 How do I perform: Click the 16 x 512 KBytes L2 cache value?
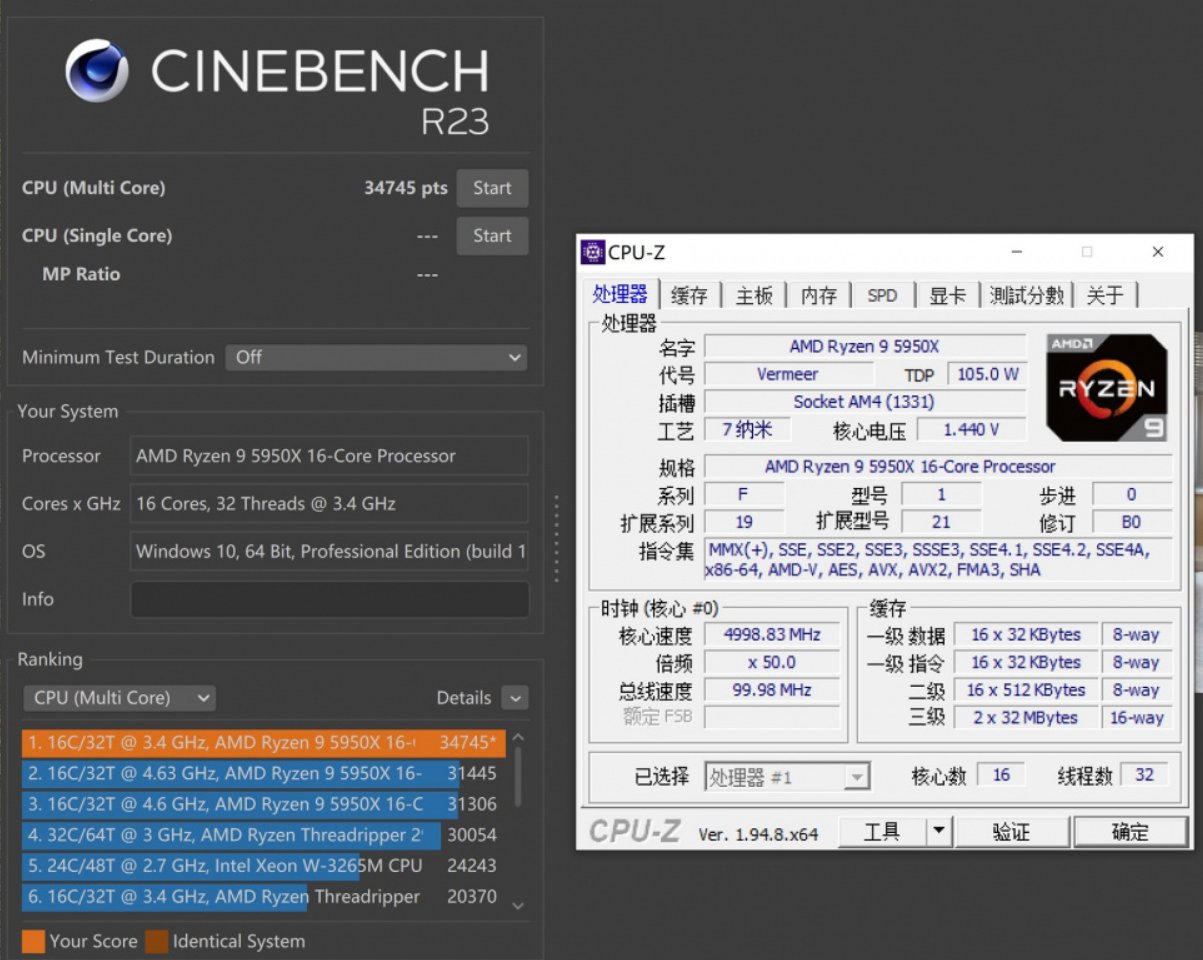(x=1024, y=690)
